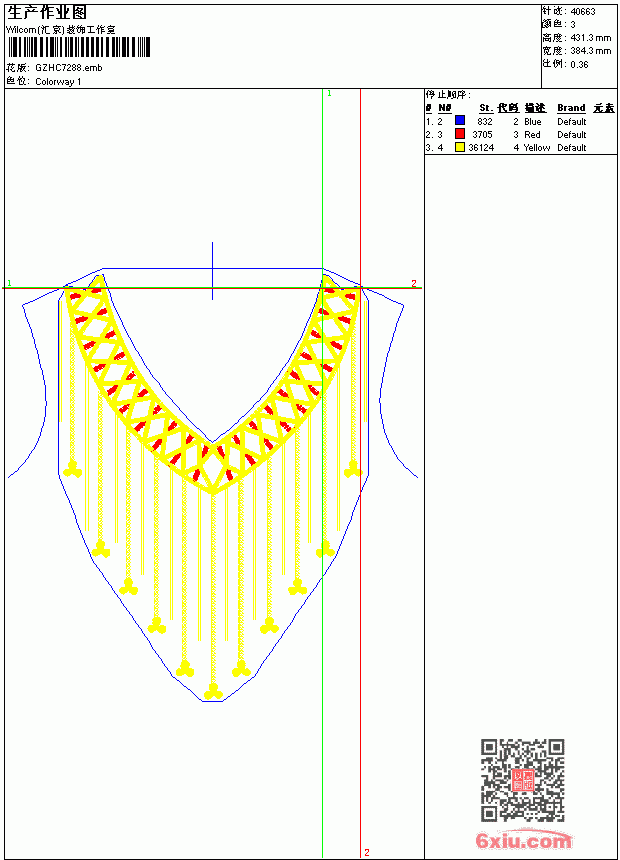
Task: Click the QR code at bottom right
Action: coord(523,780)
